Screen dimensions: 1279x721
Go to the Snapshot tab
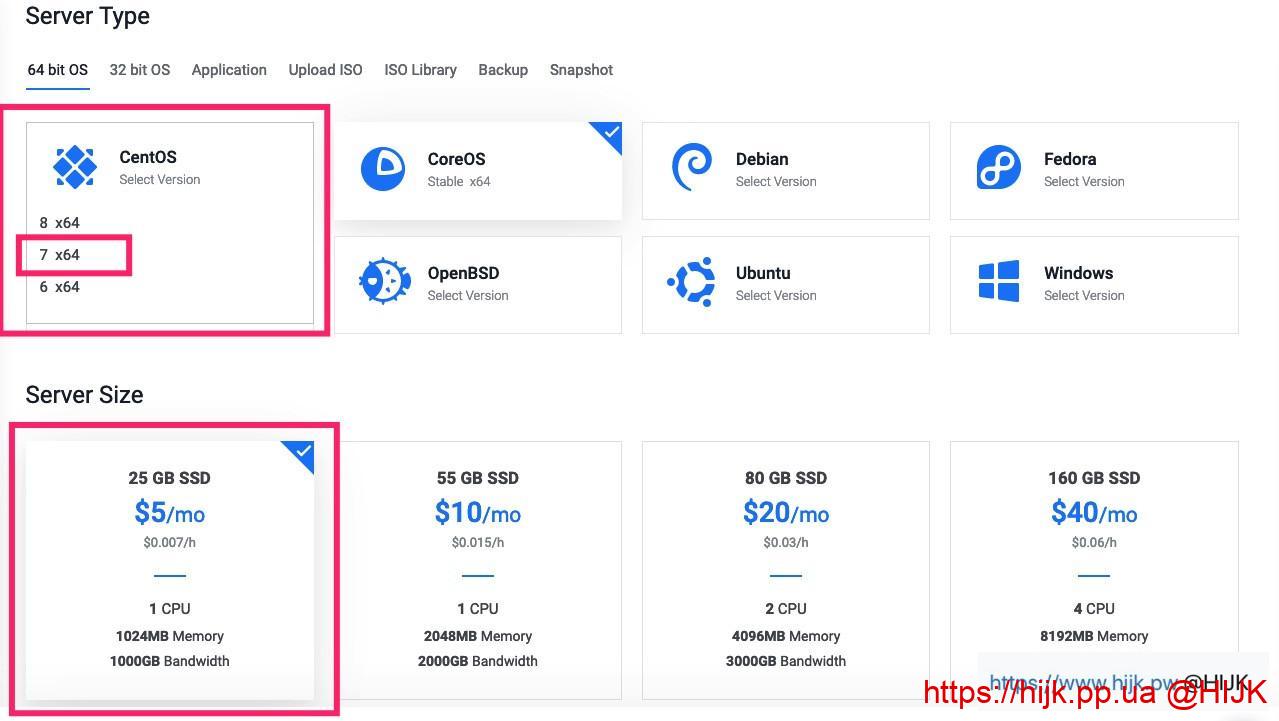[581, 70]
